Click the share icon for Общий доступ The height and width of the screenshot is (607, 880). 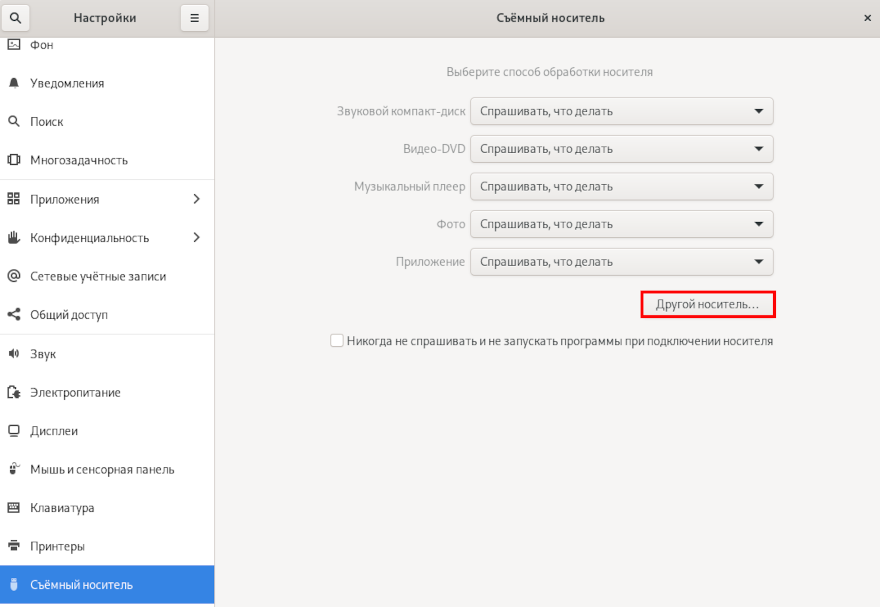(x=14, y=314)
